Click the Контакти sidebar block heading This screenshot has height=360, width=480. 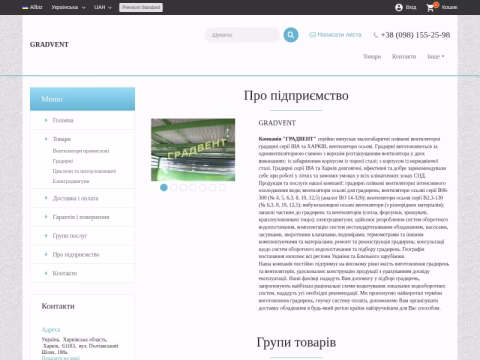click(x=58, y=306)
